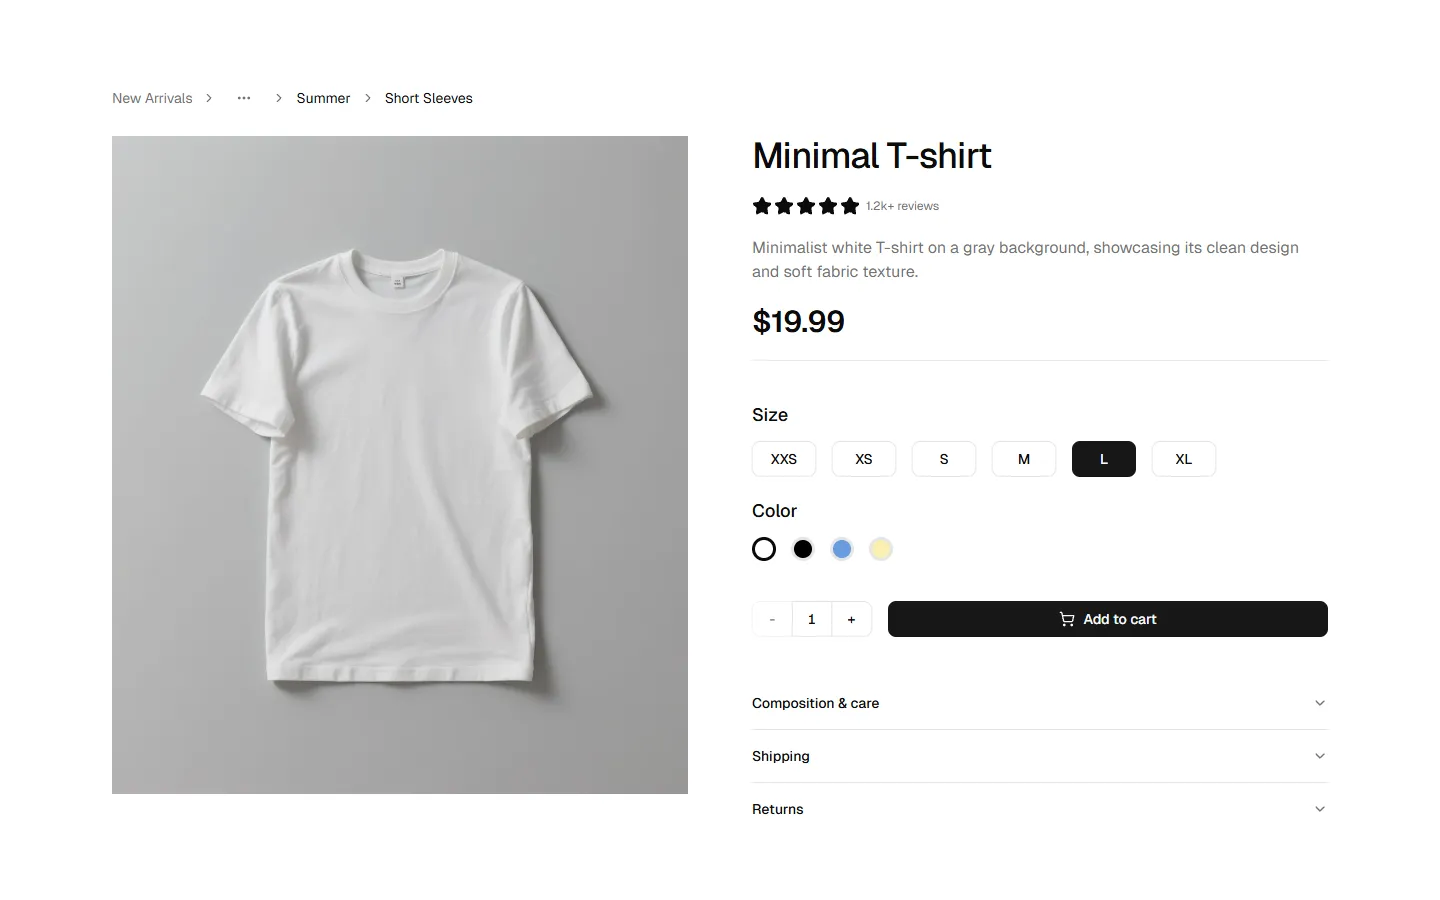Screen dimensions: 1440x900
Task: Expand the Composition & care section
Action: point(1039,703)
